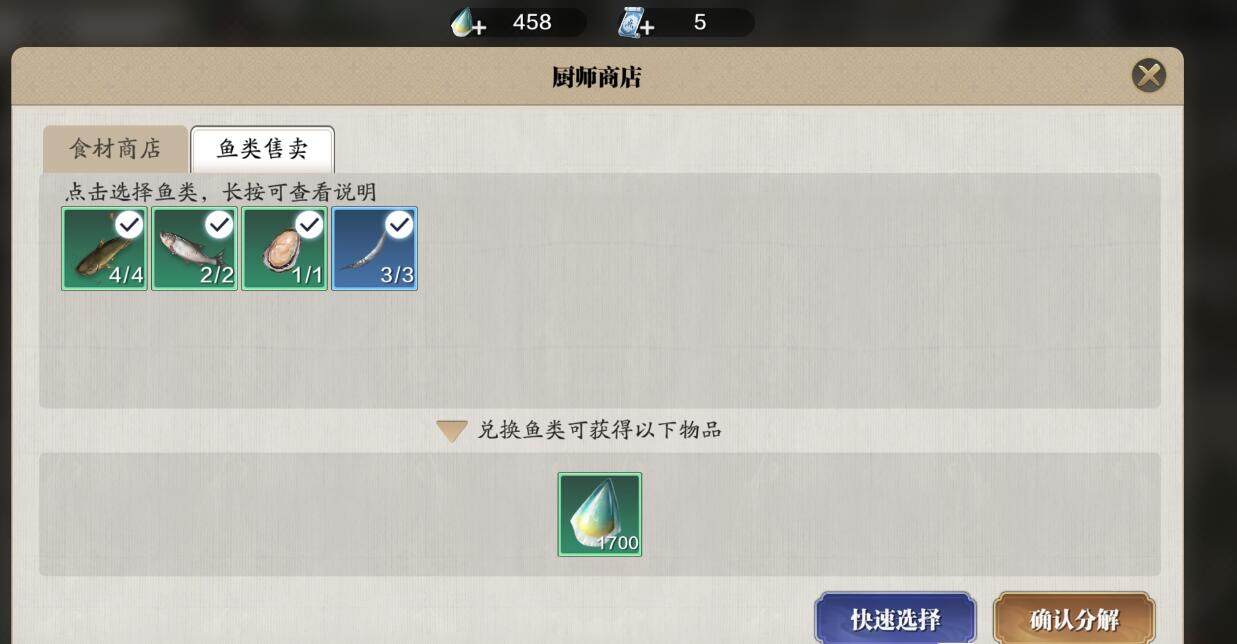Uncheck the silver fish selection checkmark
1237x644 pixels.
click(x=219, y=225)
